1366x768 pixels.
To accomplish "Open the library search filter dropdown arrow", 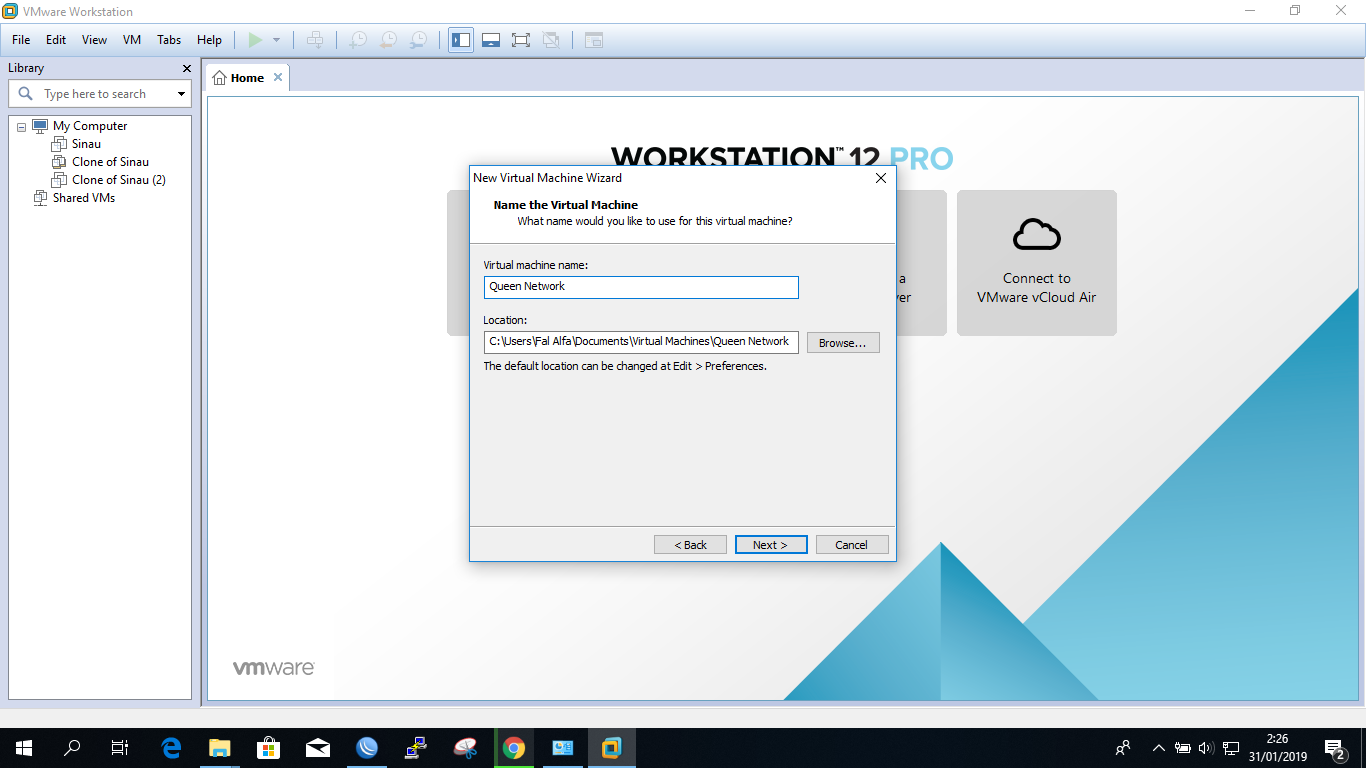I will click(181, 94).
